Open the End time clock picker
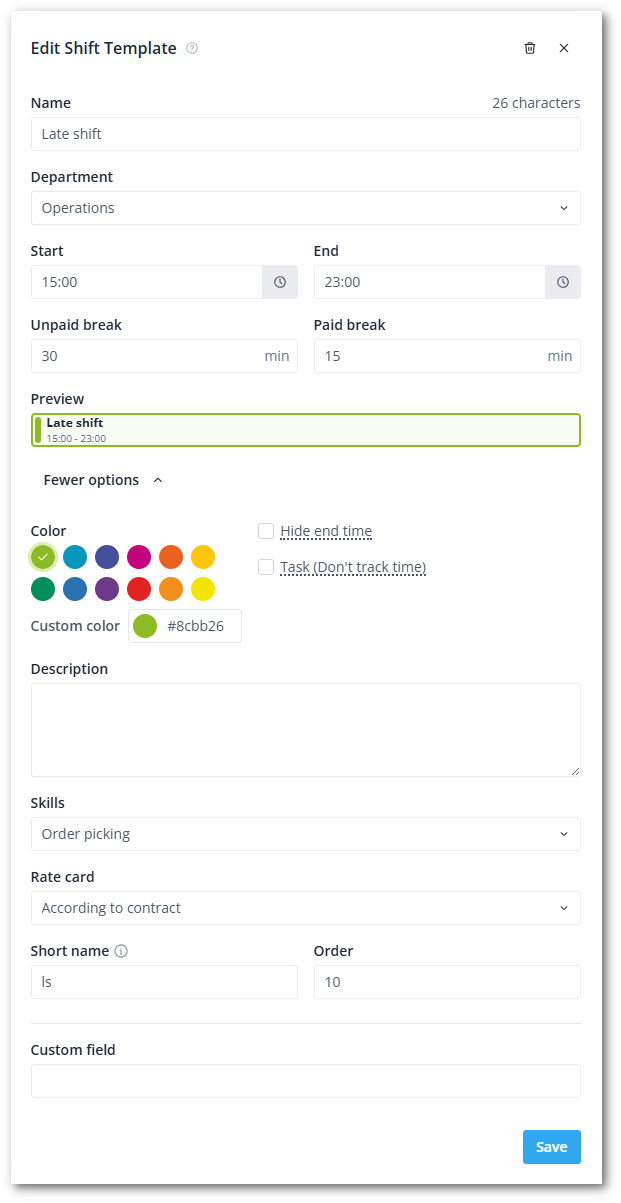Screen dimensions: 621x1203 (563, 282)
